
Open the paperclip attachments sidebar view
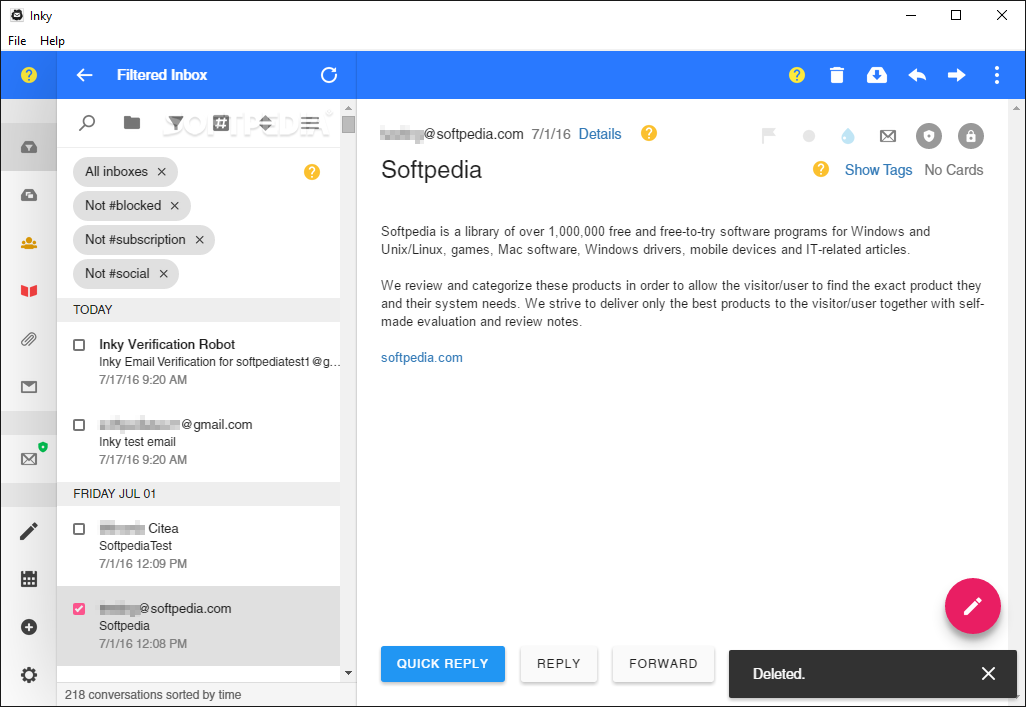(x=29, y=339)
